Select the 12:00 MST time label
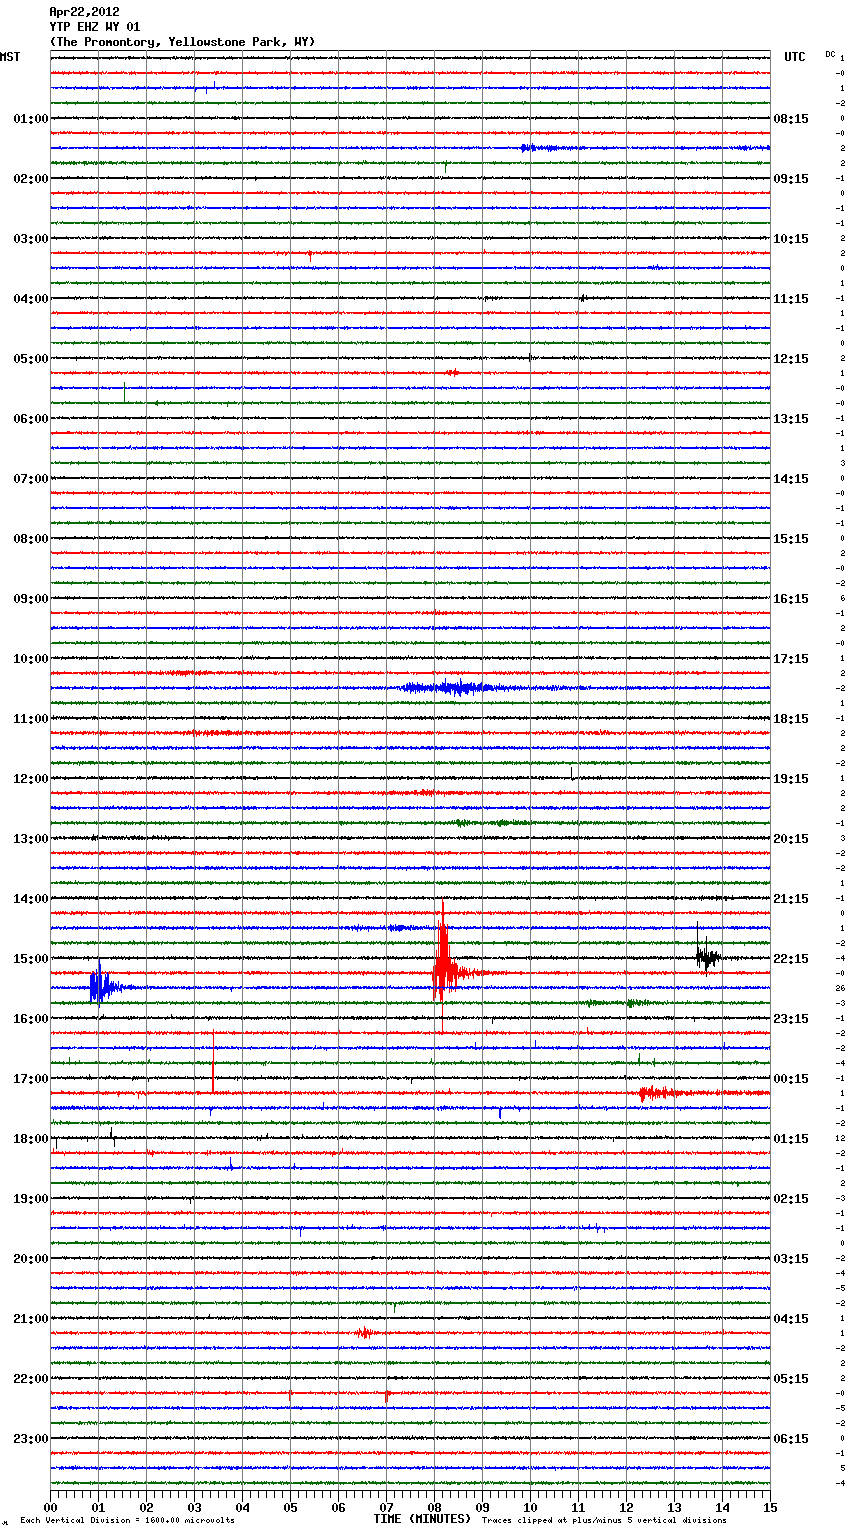 click(x=30, y=779)
